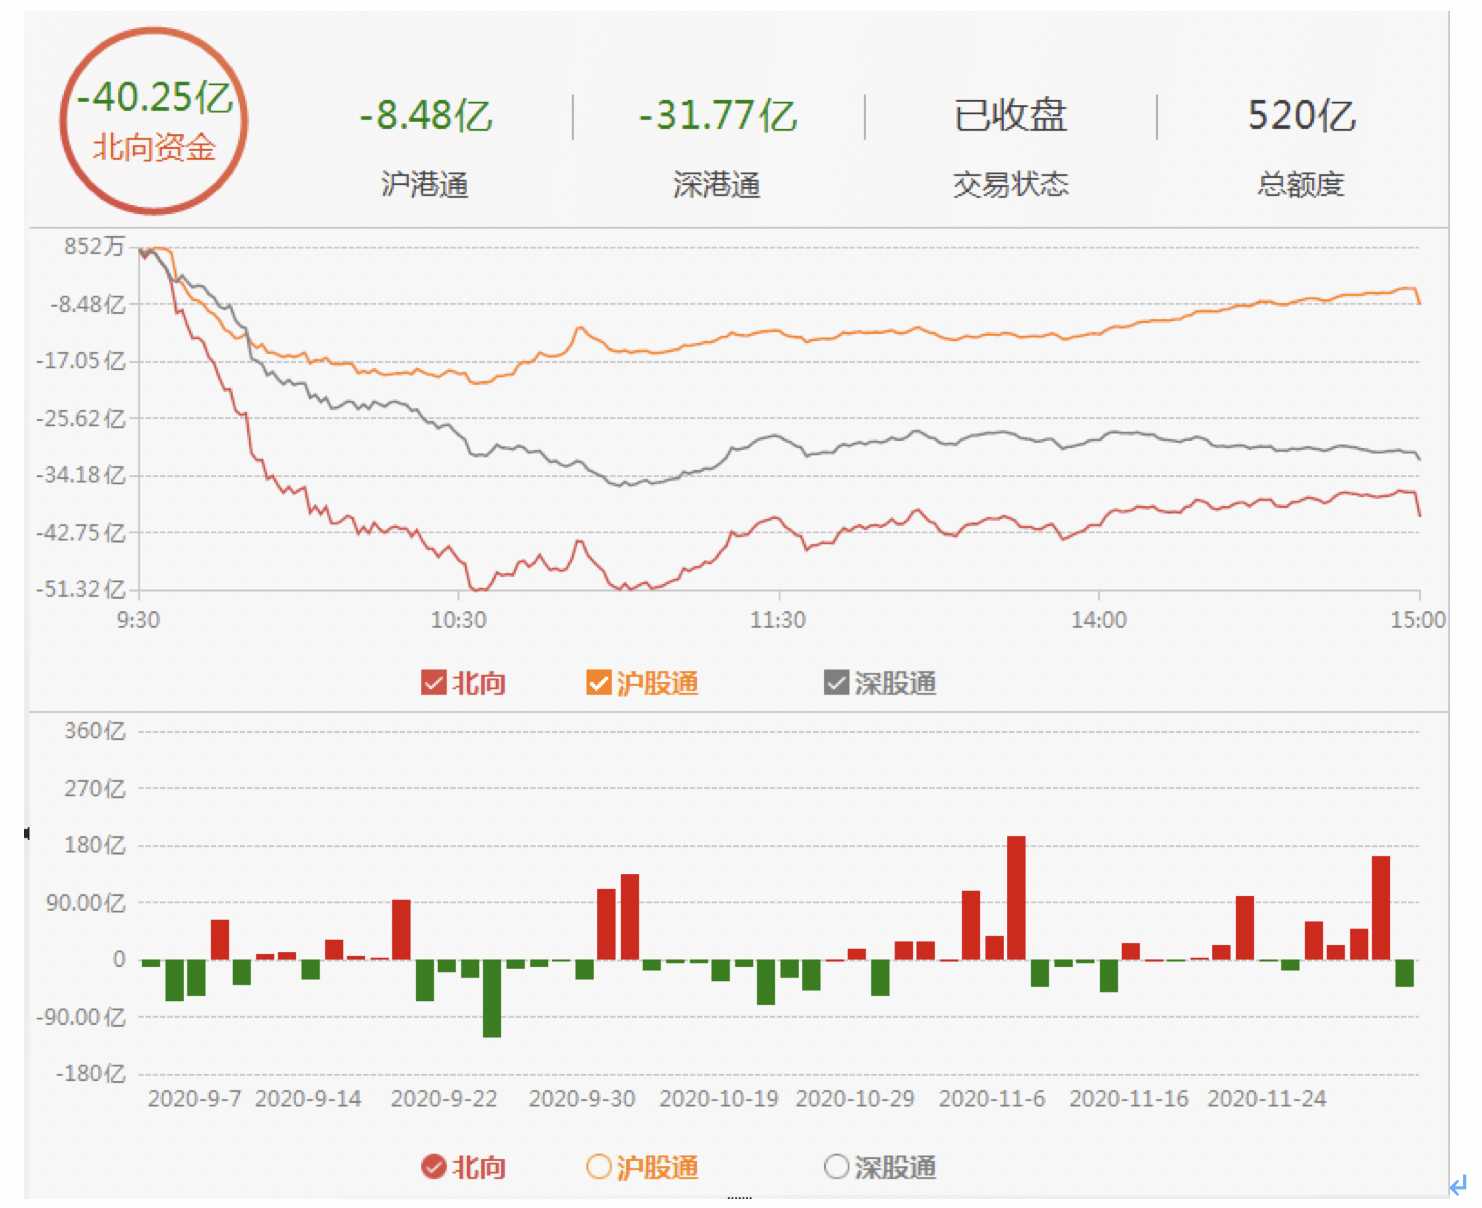1482x1208 pixels.
Task: Click the 9:30 time axis label
Action: click(138, 620)
